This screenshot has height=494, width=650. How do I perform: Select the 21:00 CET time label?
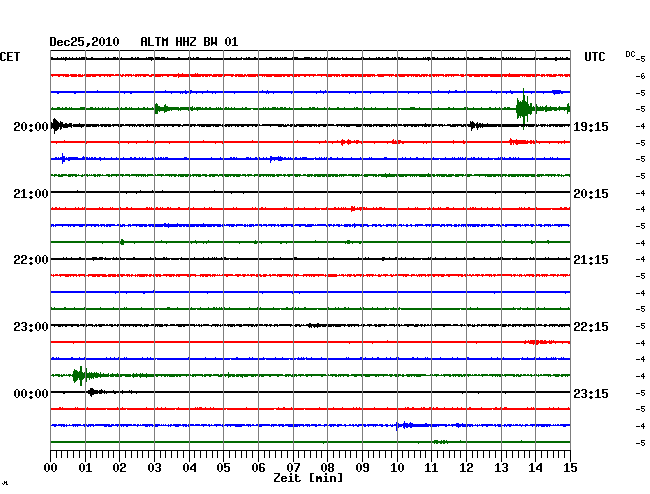31,194
